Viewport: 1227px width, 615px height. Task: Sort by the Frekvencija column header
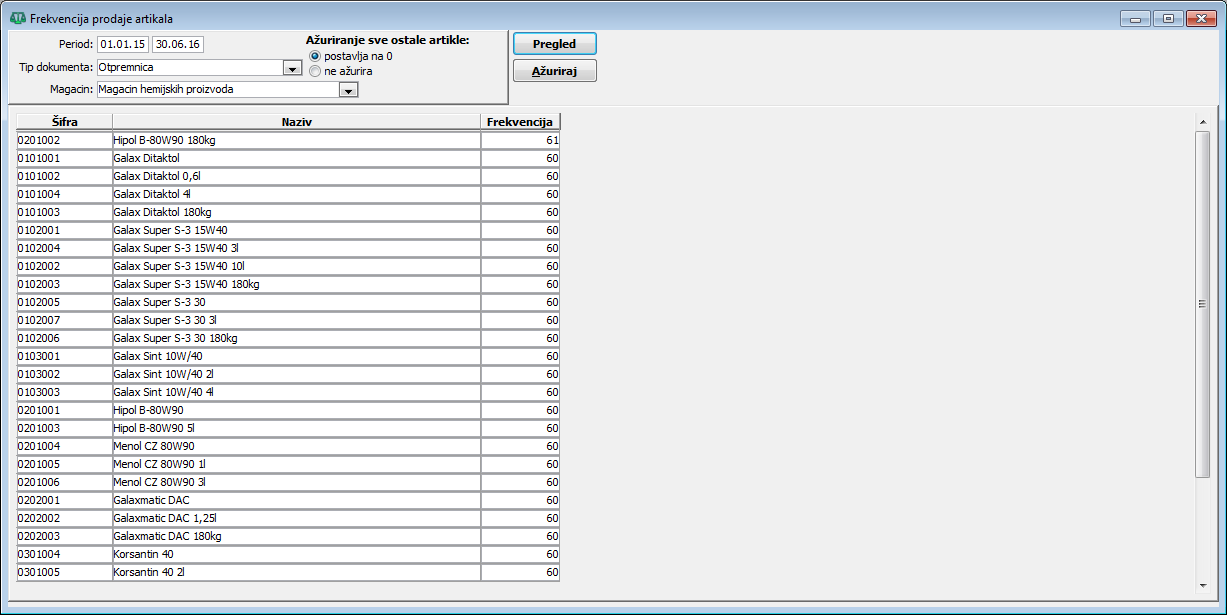(519, 122)
